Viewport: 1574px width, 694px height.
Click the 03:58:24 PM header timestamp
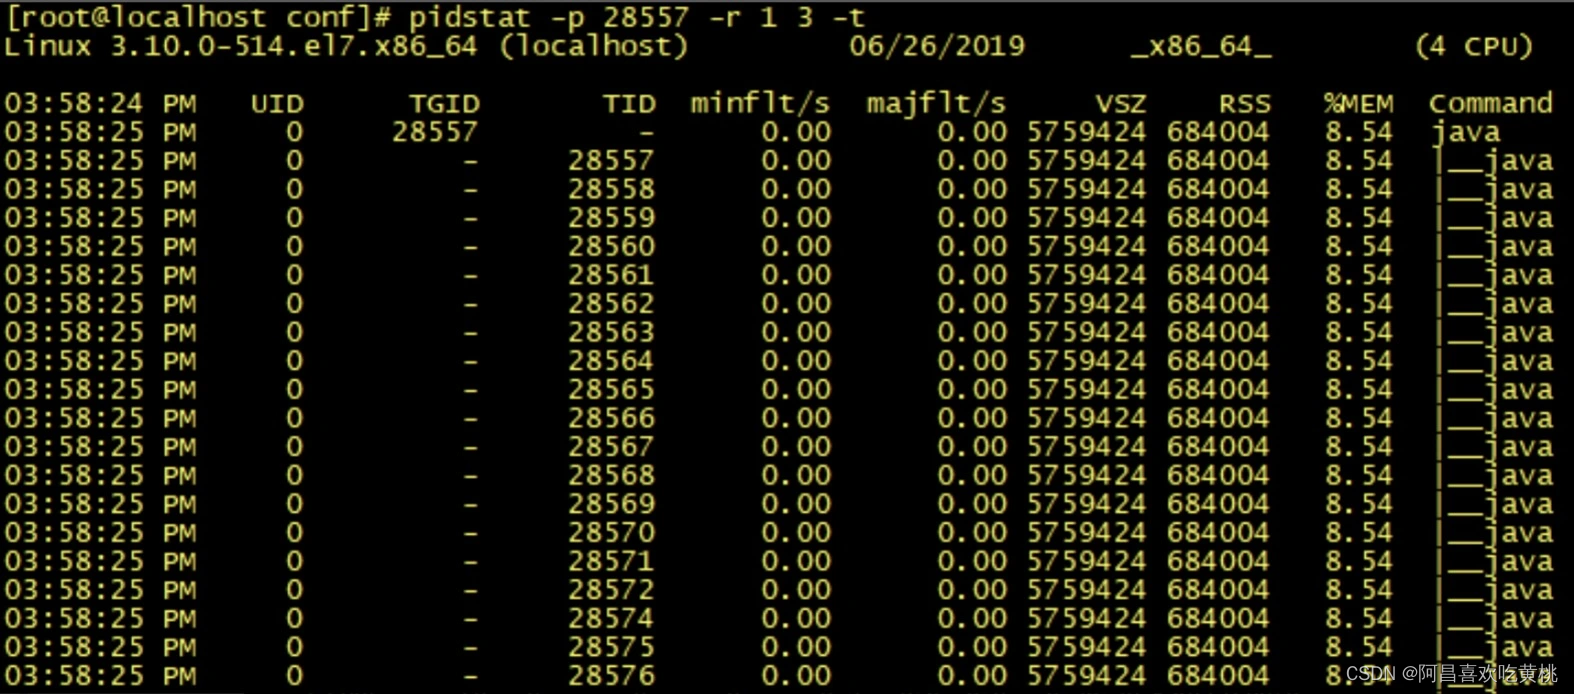(100, 104)
